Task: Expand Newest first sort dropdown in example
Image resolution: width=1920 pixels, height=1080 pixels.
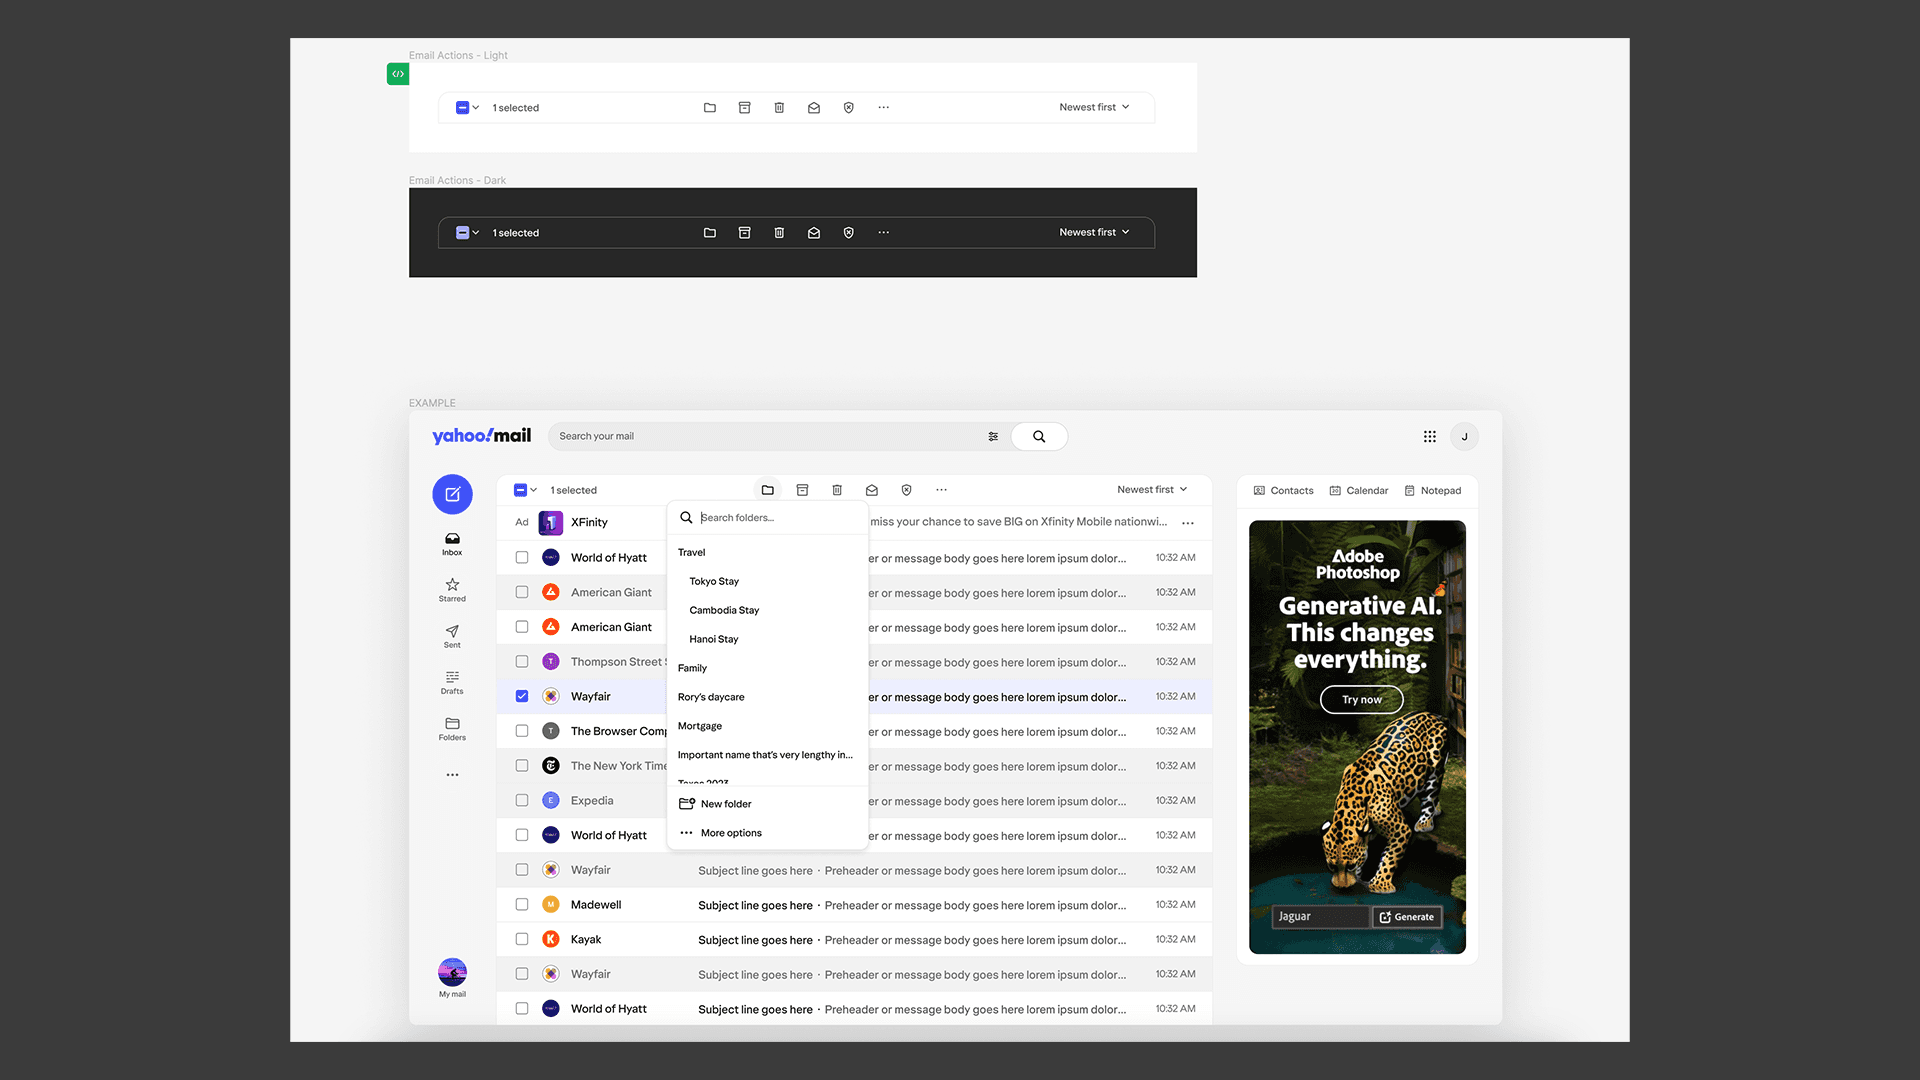Action: pyautogui.click(x=1152, y=490)
